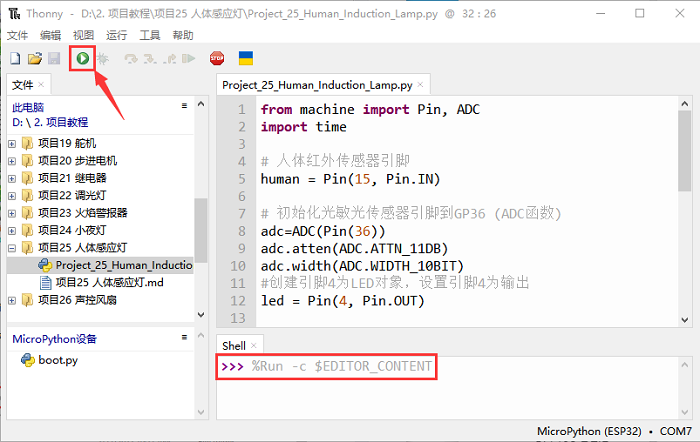Click the Open file folder icon
700x442 pixels.
[35, 59]
